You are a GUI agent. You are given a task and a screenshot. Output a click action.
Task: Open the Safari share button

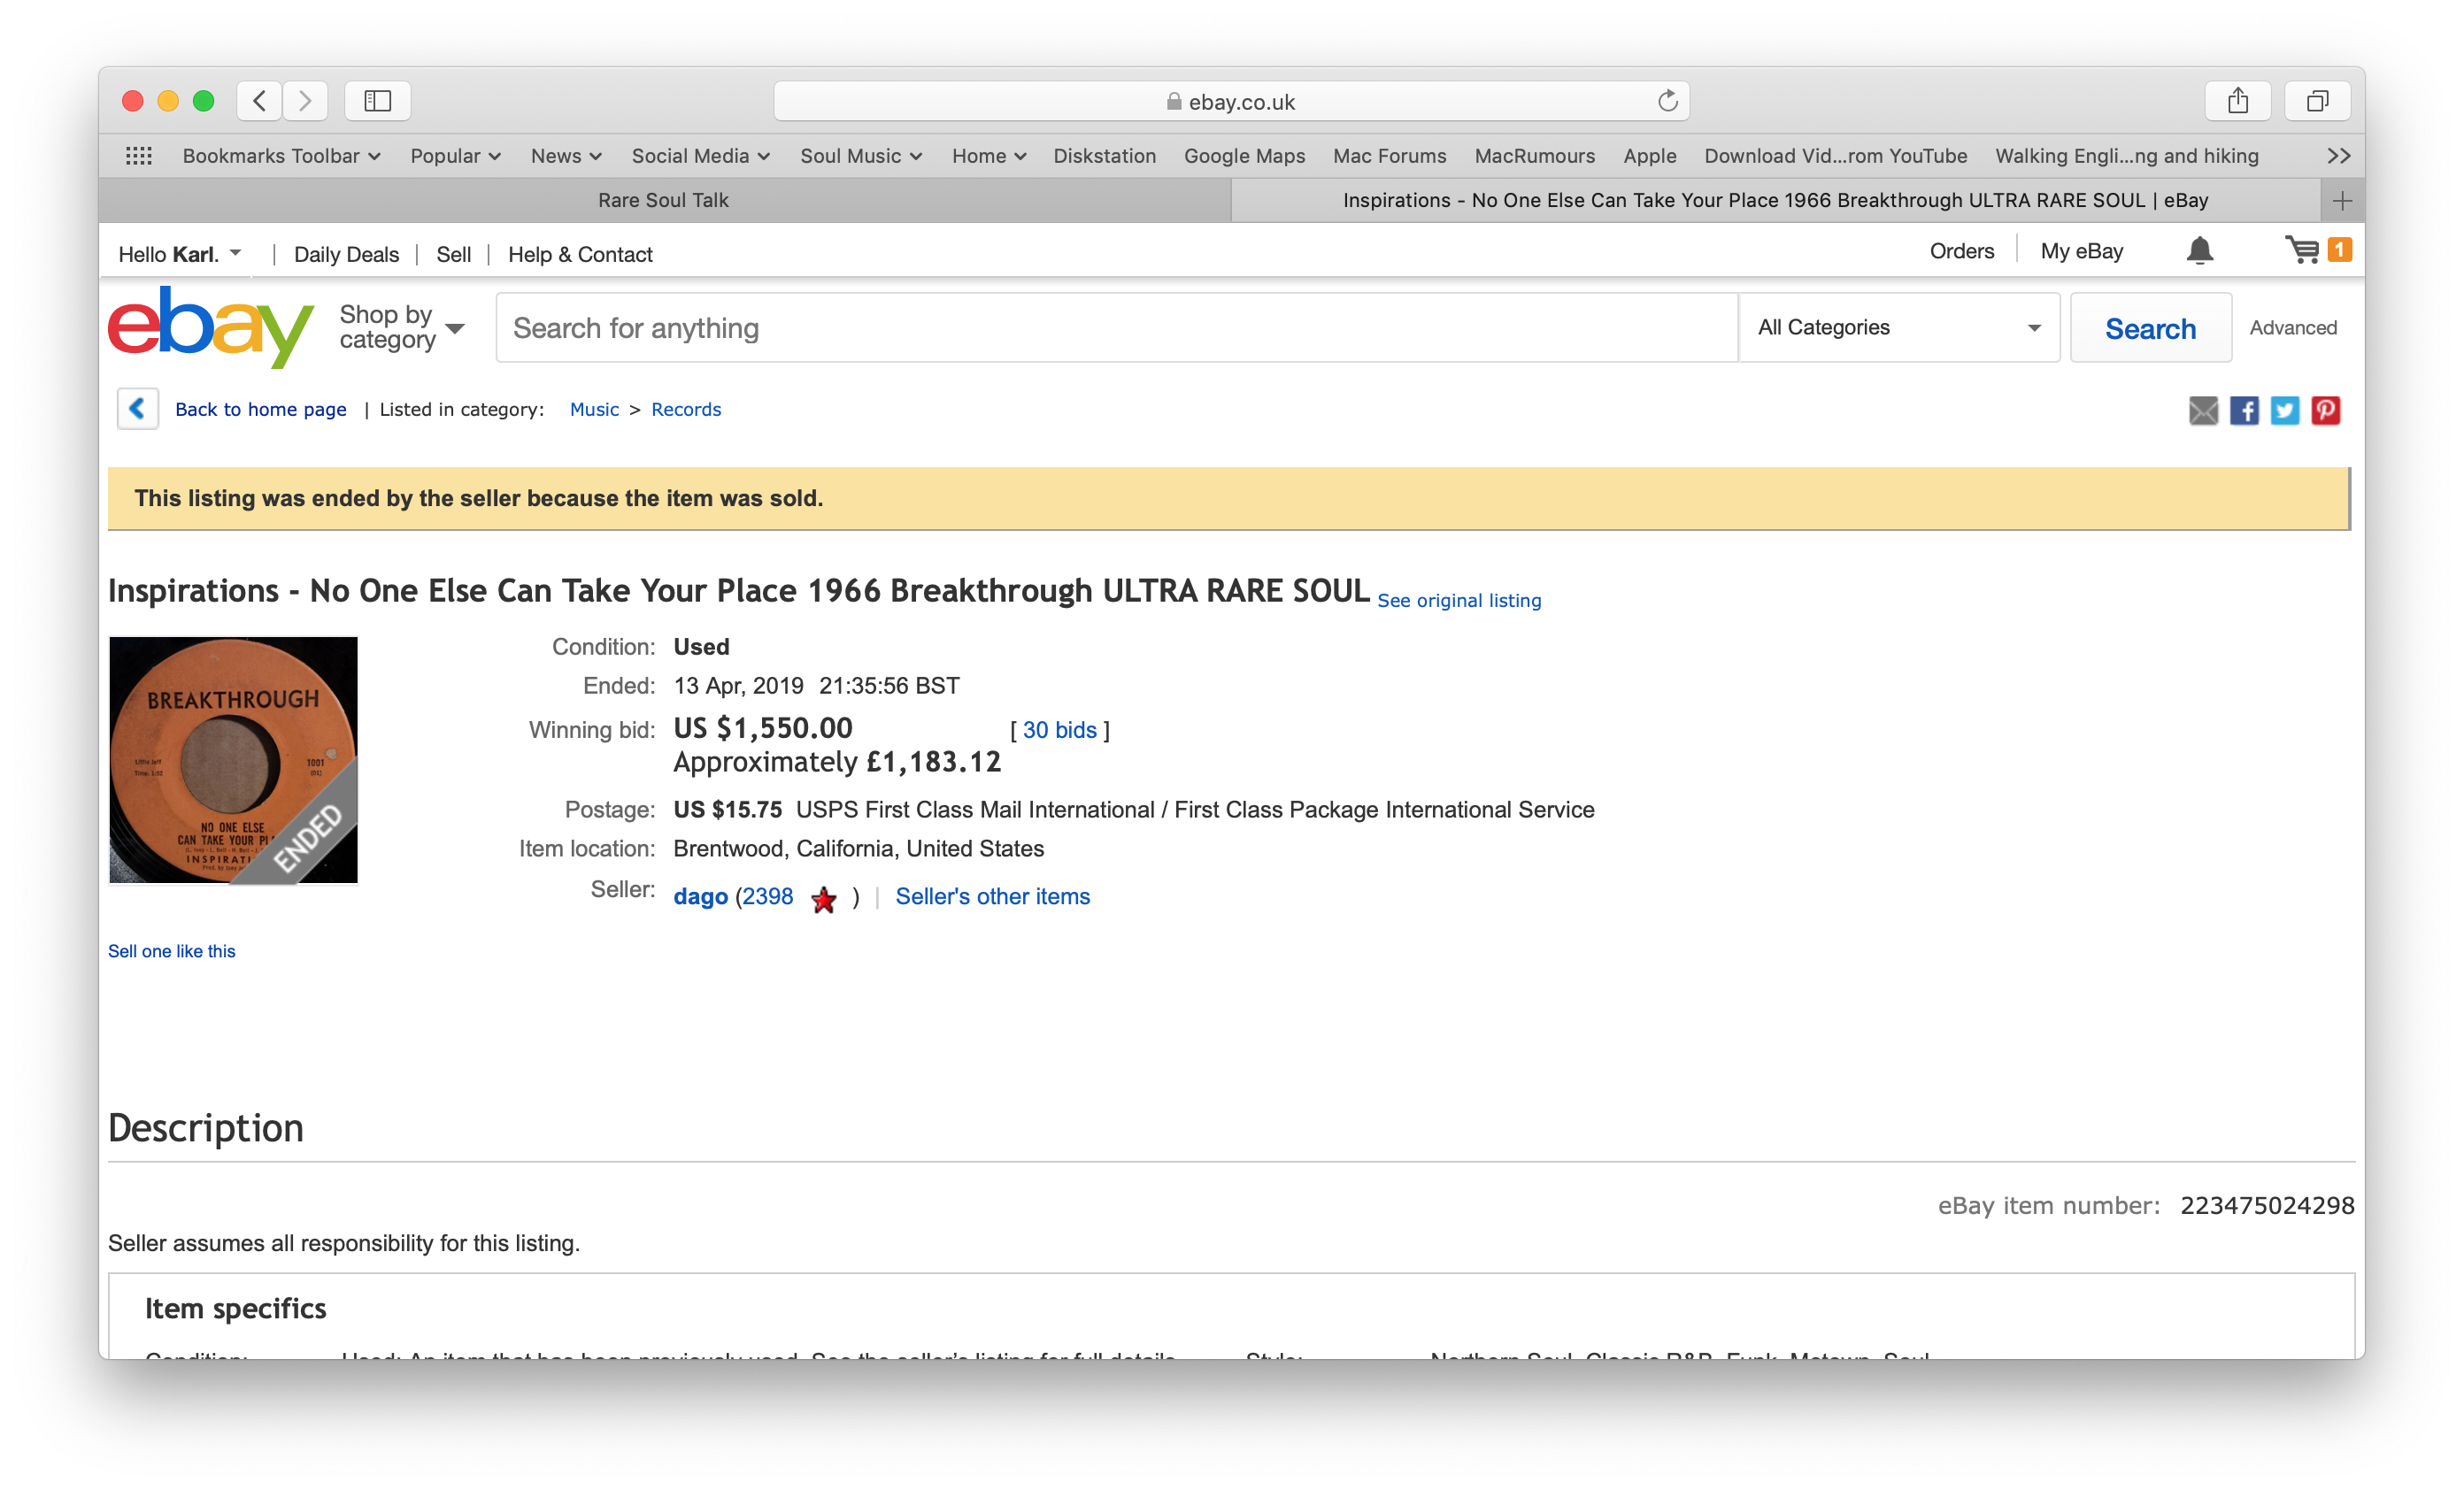coord(2238,101)
